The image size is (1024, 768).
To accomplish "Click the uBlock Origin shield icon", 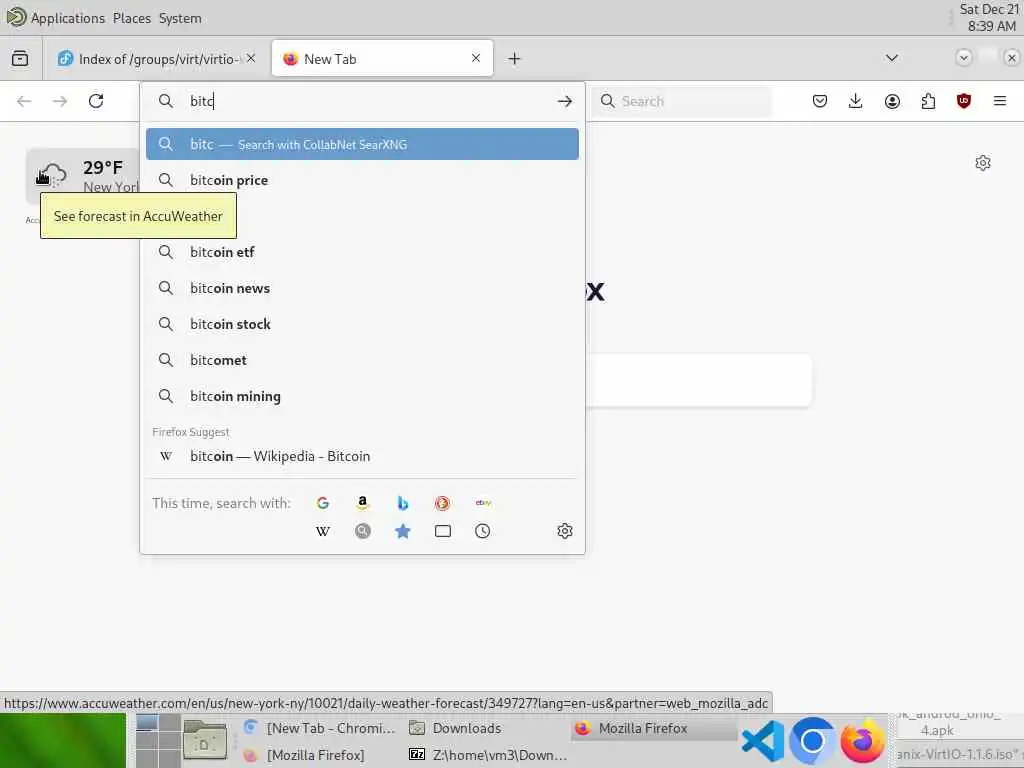I will coord(964,101).
